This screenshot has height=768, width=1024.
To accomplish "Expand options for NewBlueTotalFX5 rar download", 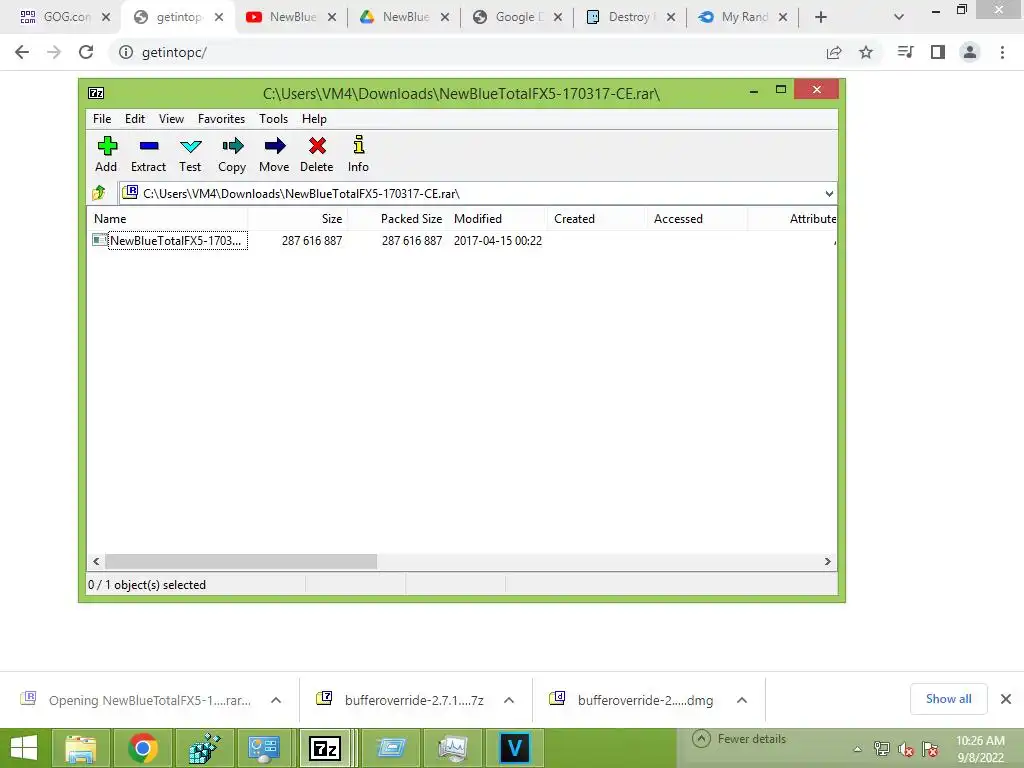I will click(x=276, y=700).
